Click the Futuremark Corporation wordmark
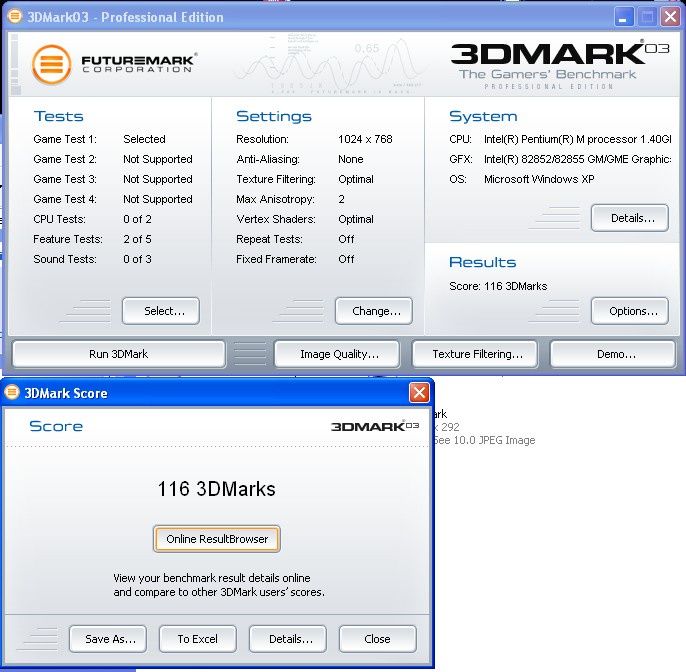686x672 pixels. click(x=139, y=63)
